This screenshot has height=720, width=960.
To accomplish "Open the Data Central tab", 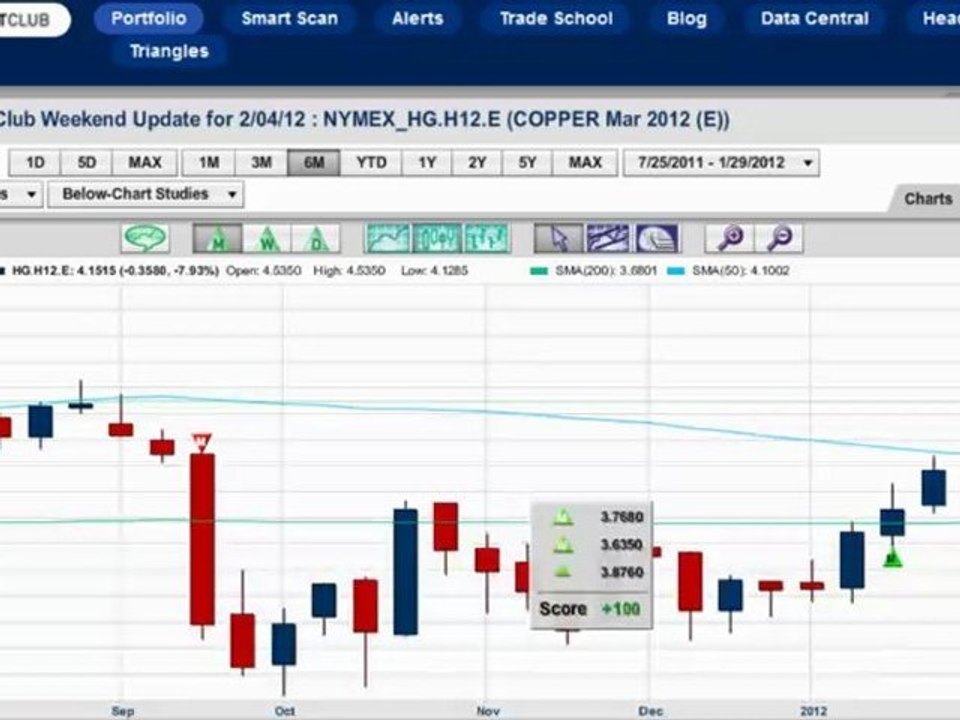I will [814, 18].
